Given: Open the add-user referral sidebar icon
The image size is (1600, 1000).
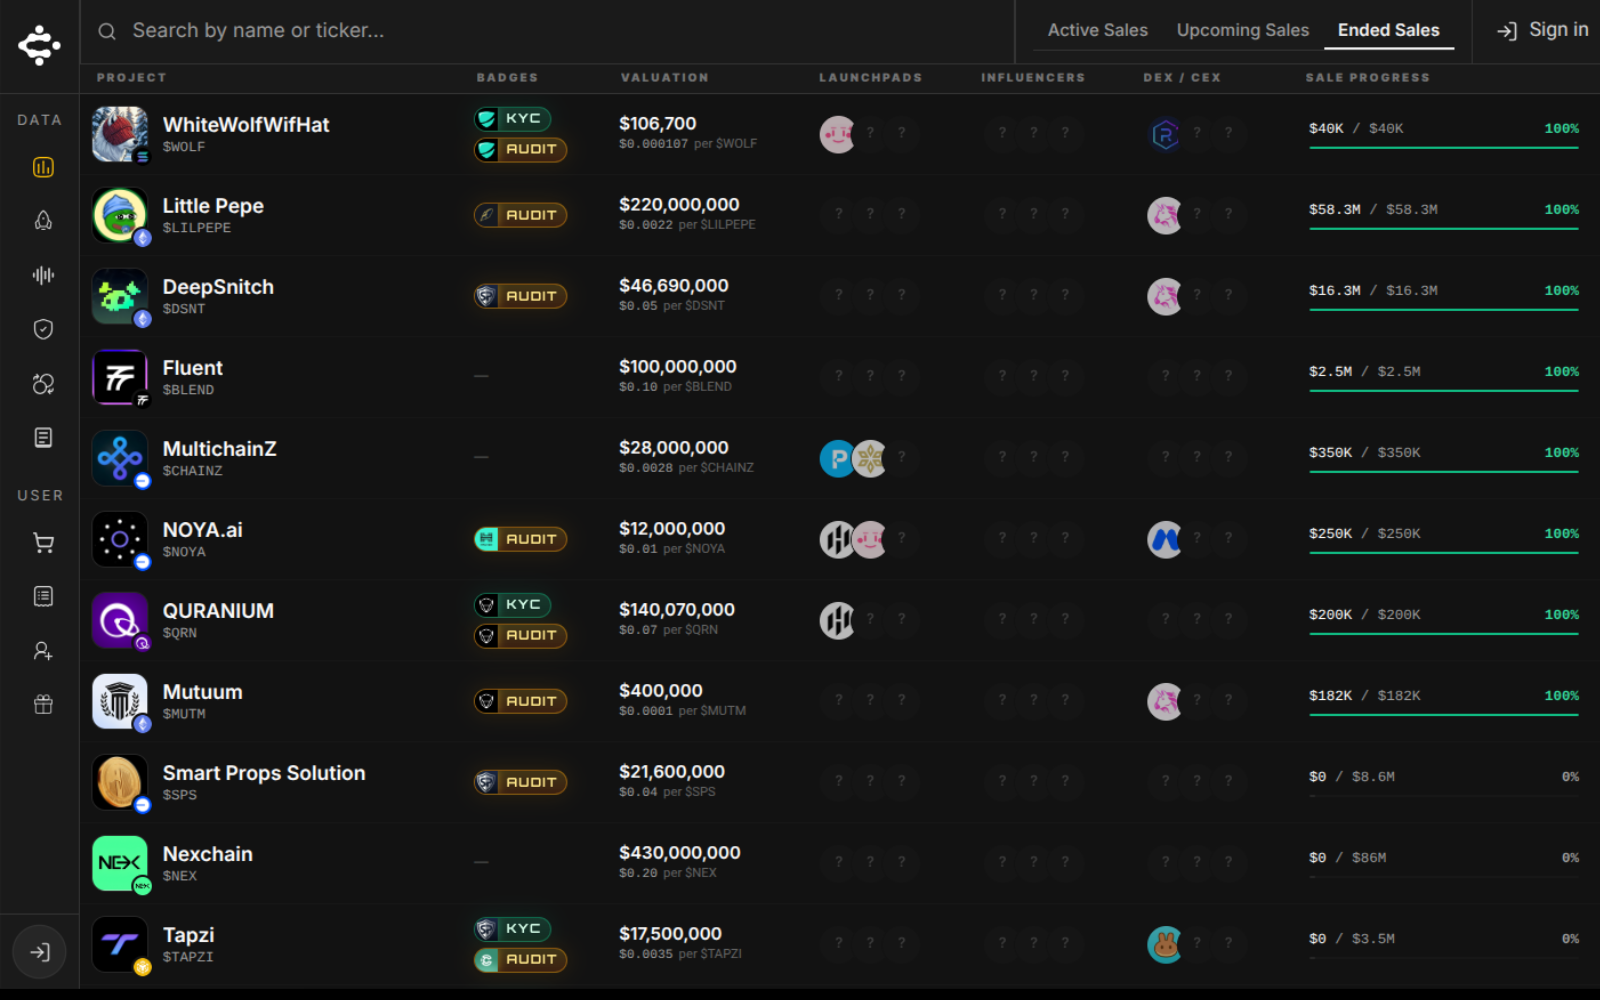Looking at the screenshot, I should [x=43, y=651].
